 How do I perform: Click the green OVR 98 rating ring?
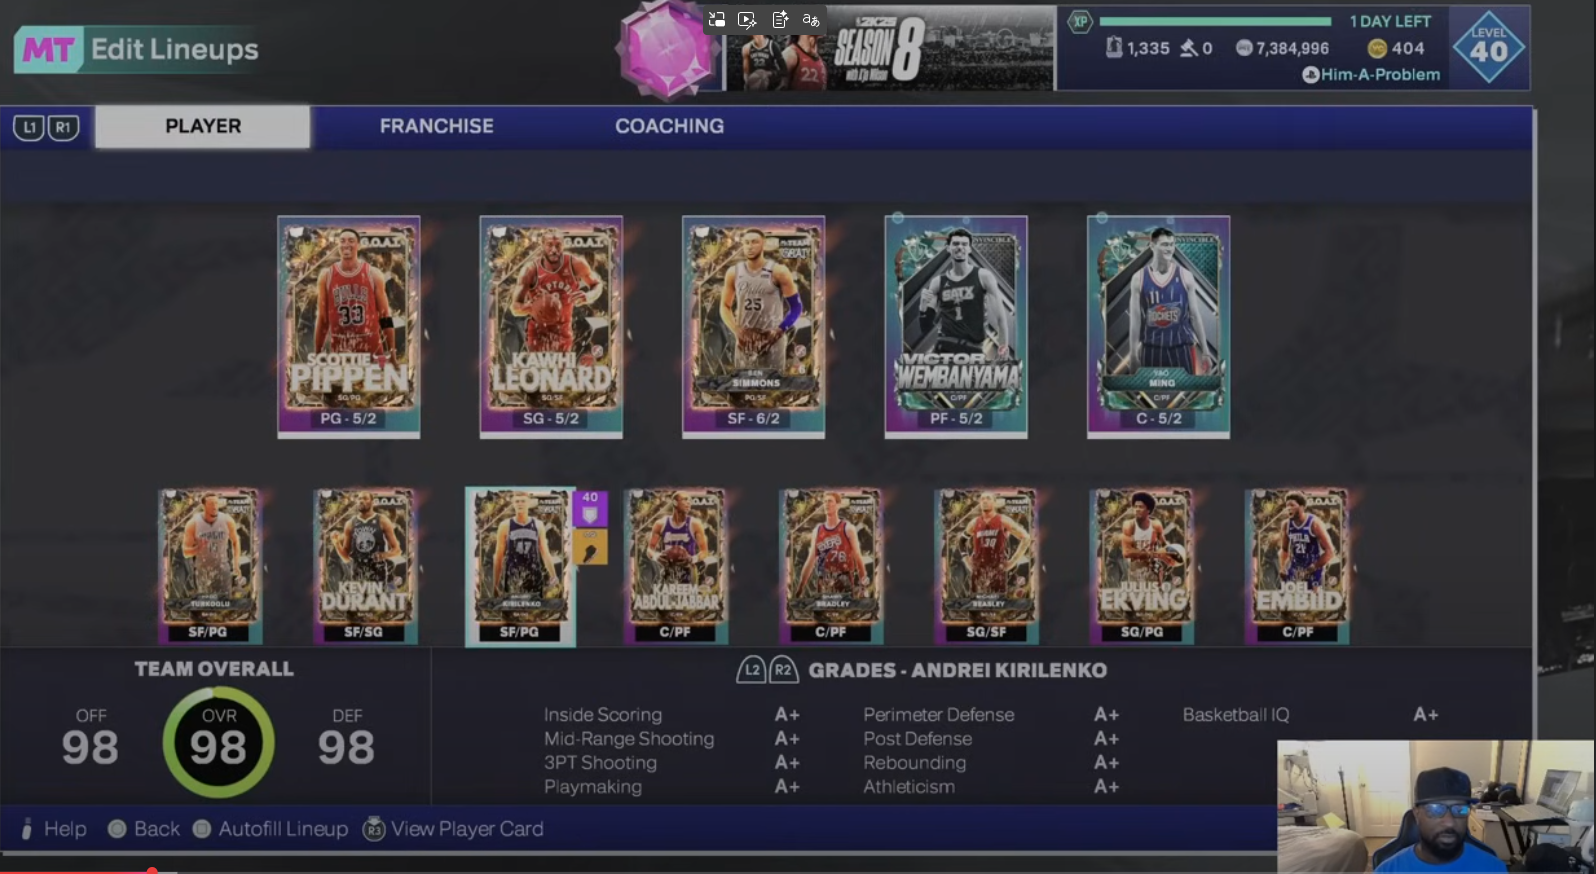pos(219,742)
